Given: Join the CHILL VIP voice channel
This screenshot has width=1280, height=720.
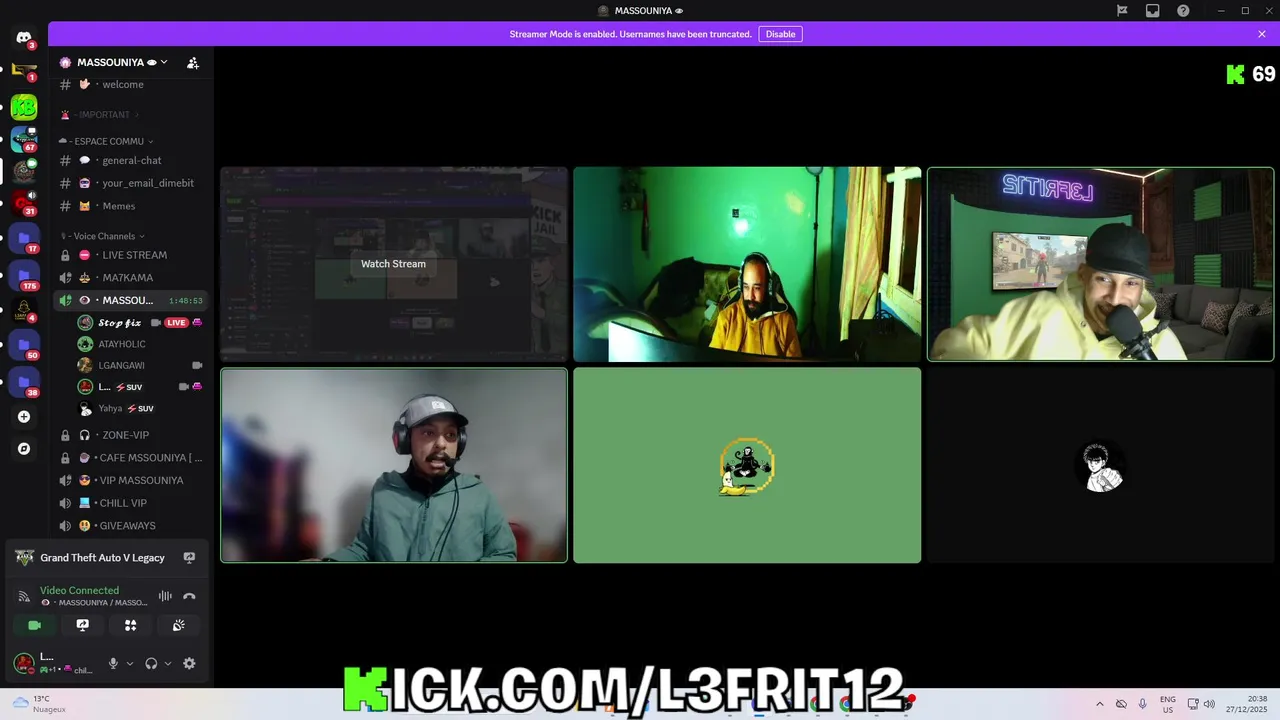Looking at the screenshot, I should (130, 503).
